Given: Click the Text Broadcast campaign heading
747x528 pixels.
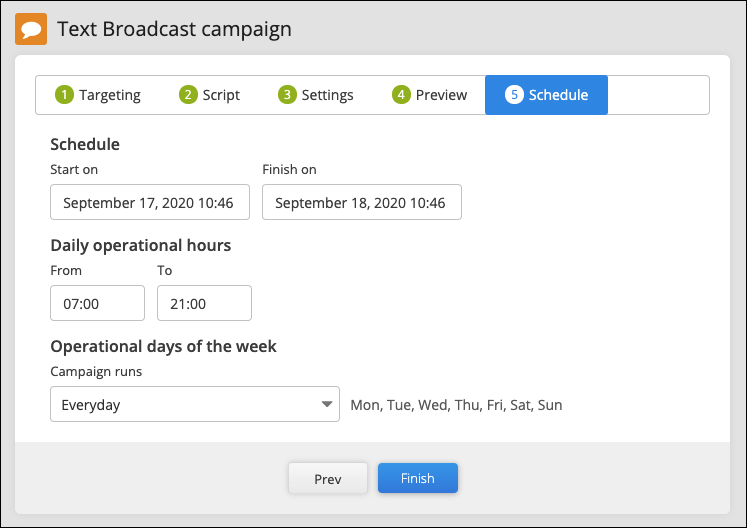Looking at the screenshot, I should [174, 29].
